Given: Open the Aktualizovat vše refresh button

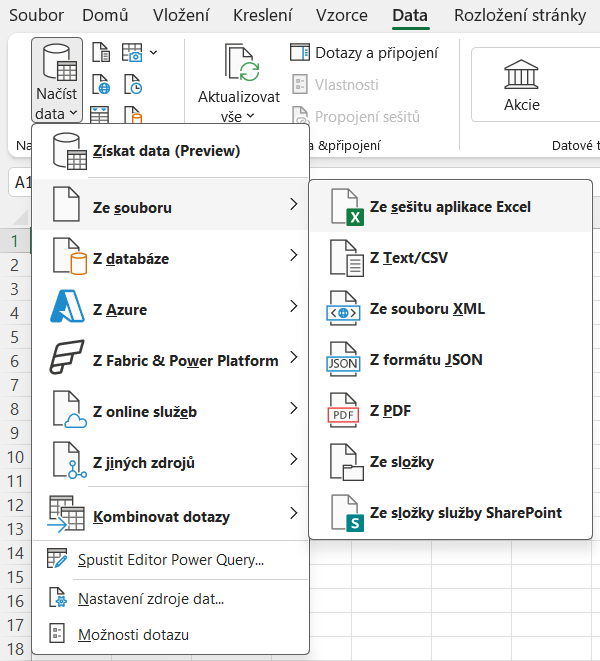Looking at the screenshot, I should click(239, 83).
